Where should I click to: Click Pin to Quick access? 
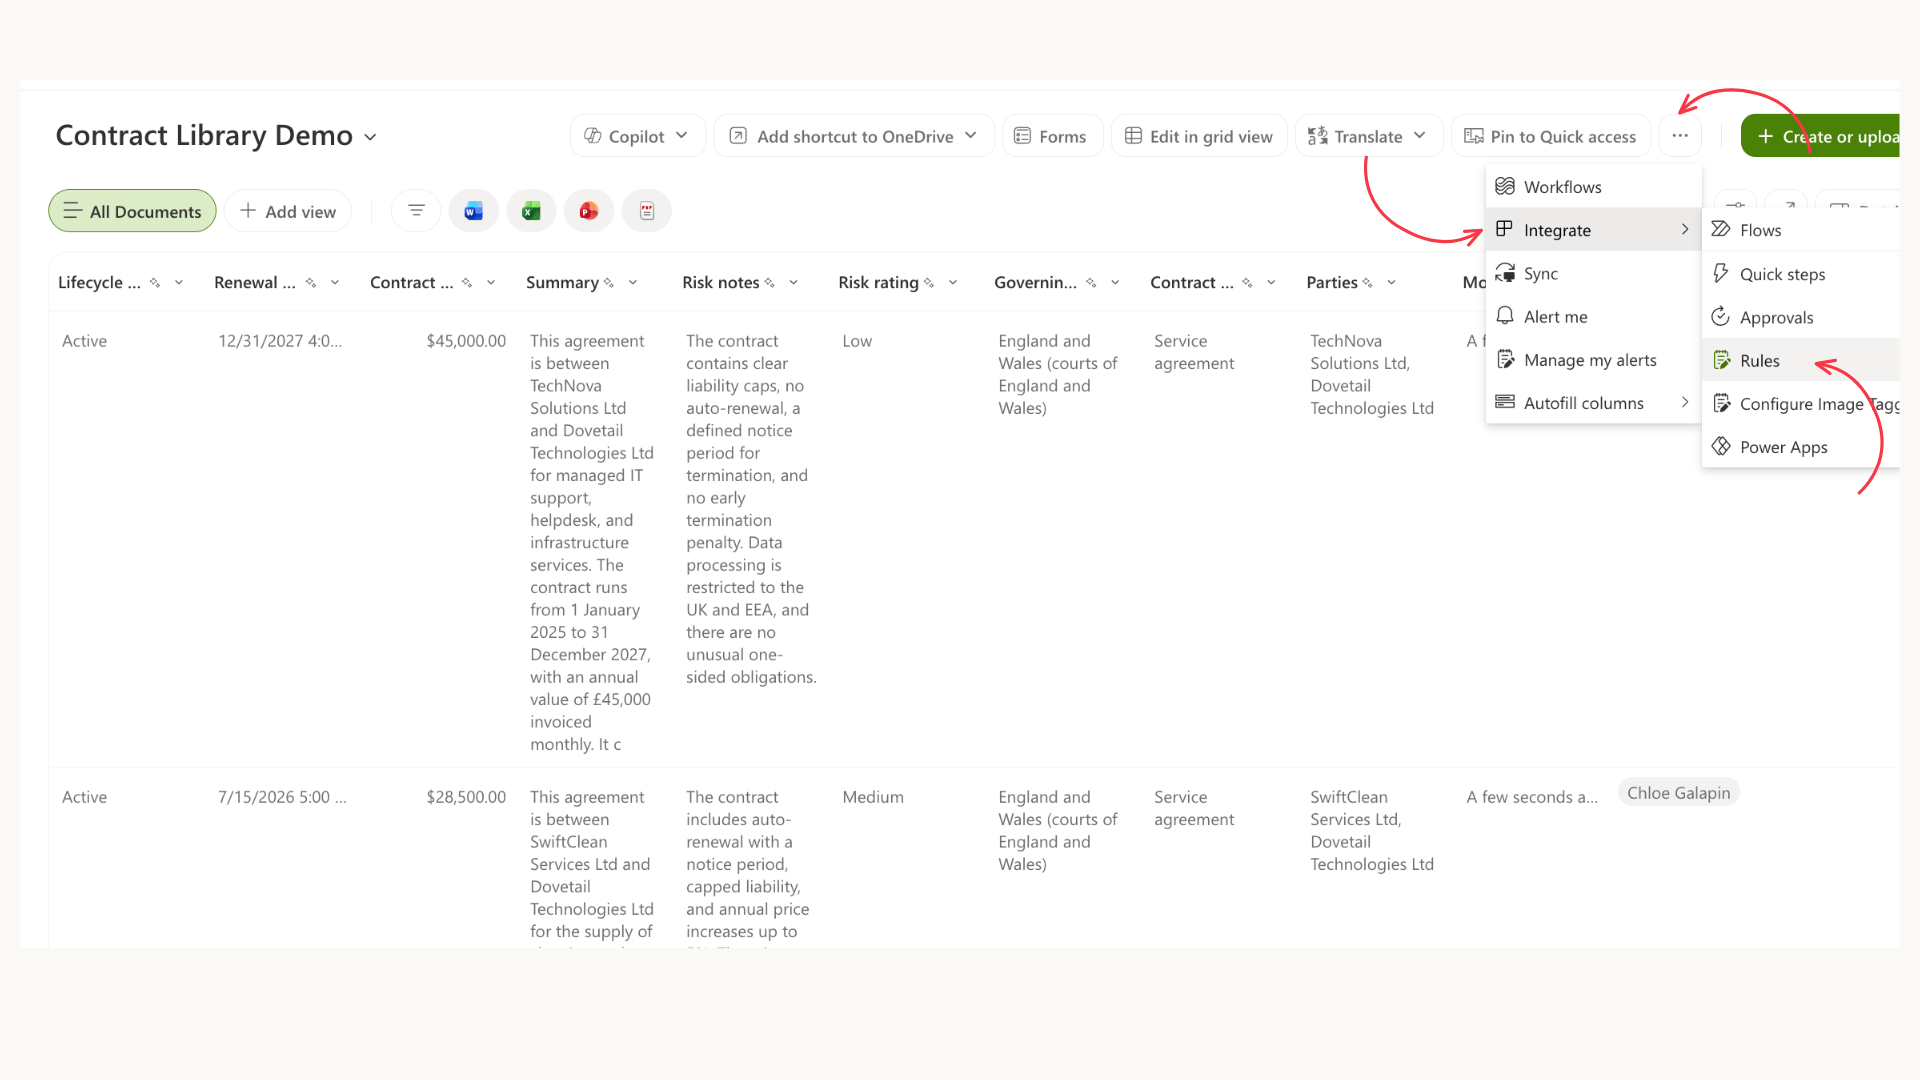(x=1550, y=136)
